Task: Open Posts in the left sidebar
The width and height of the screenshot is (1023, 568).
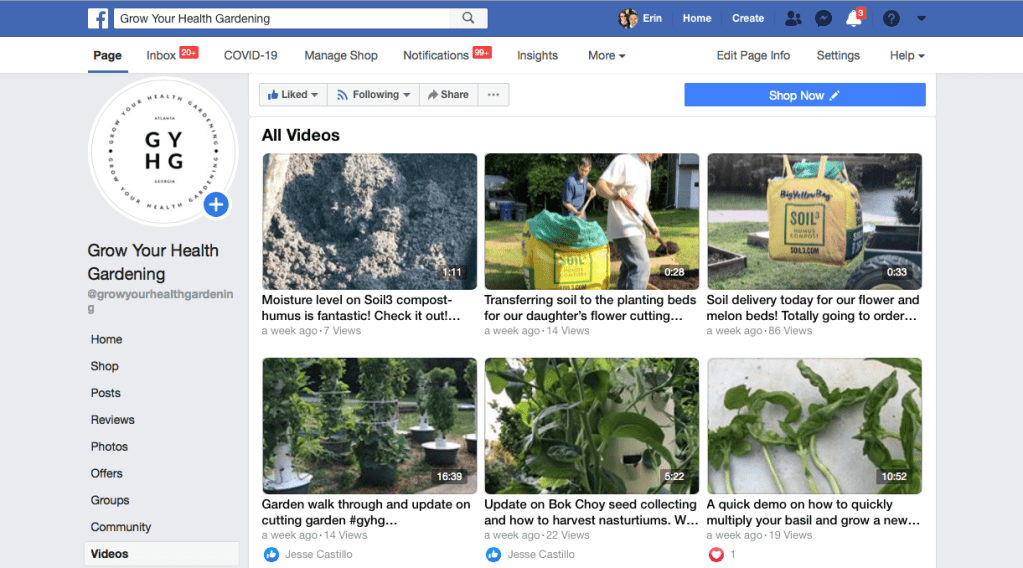Action: [x=106, y=393]
